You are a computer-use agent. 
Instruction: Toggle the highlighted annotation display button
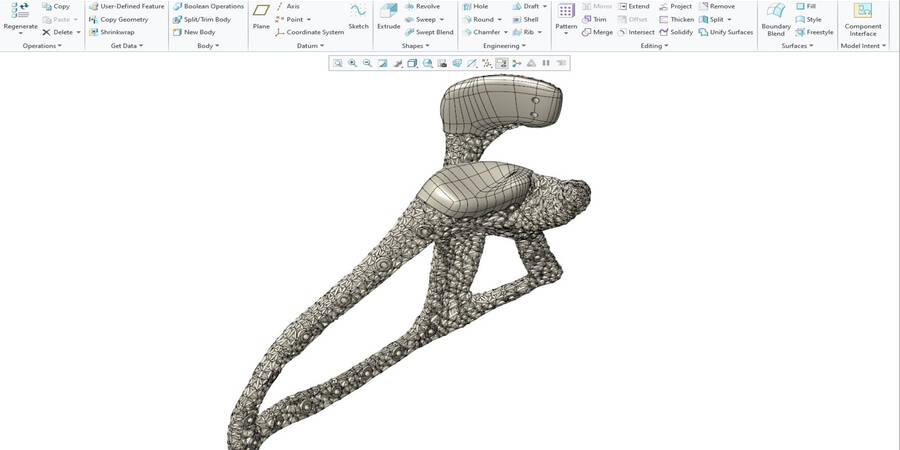pyautogui.click(x=501, y=63)
